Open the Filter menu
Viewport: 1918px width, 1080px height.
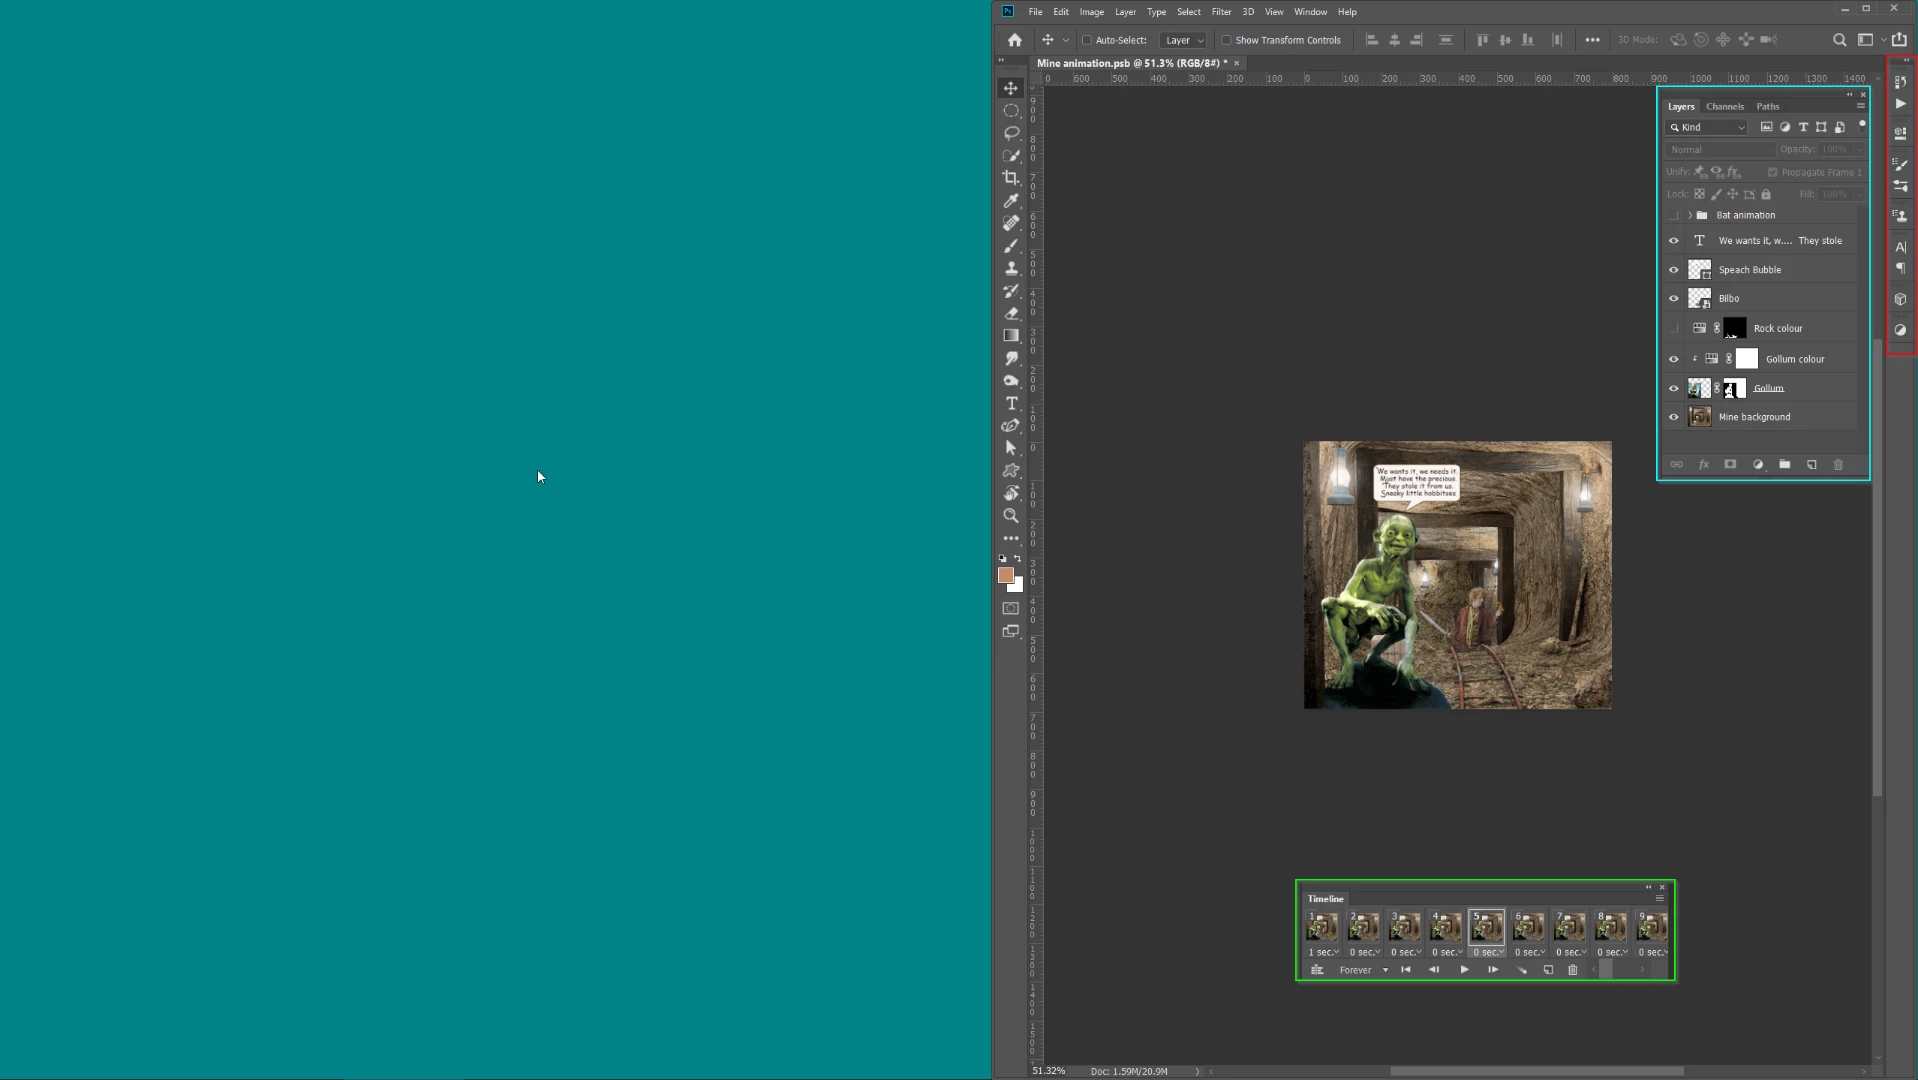click(x=1221, y=12)
